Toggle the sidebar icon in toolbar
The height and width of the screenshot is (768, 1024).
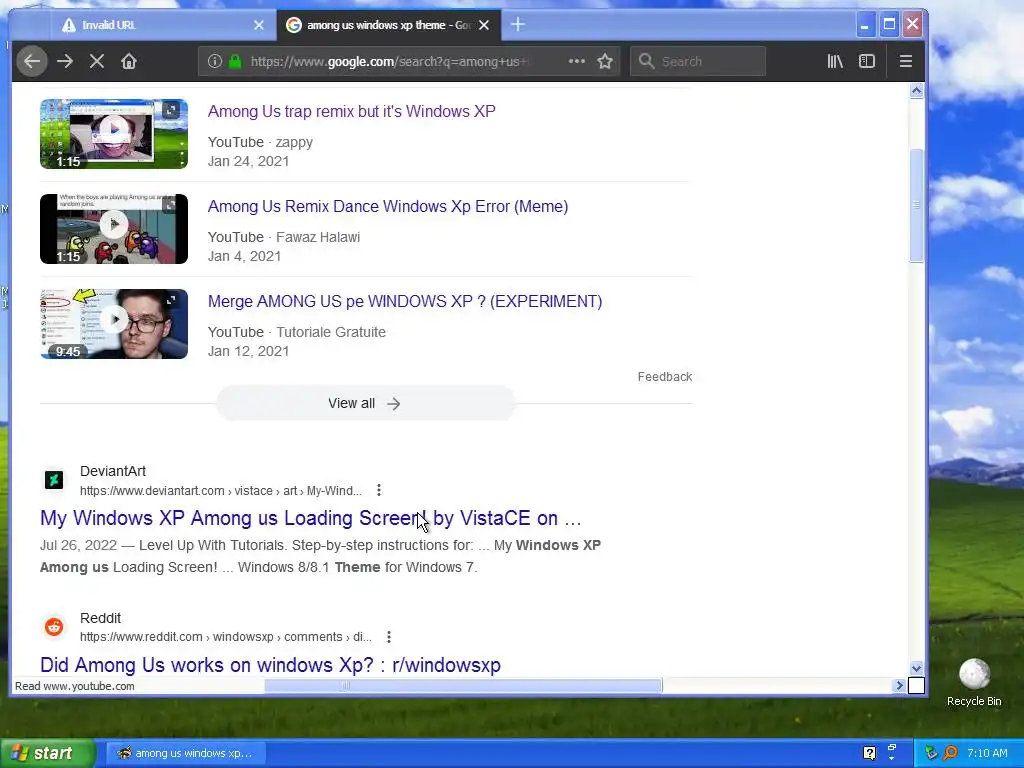coord(867,61)
